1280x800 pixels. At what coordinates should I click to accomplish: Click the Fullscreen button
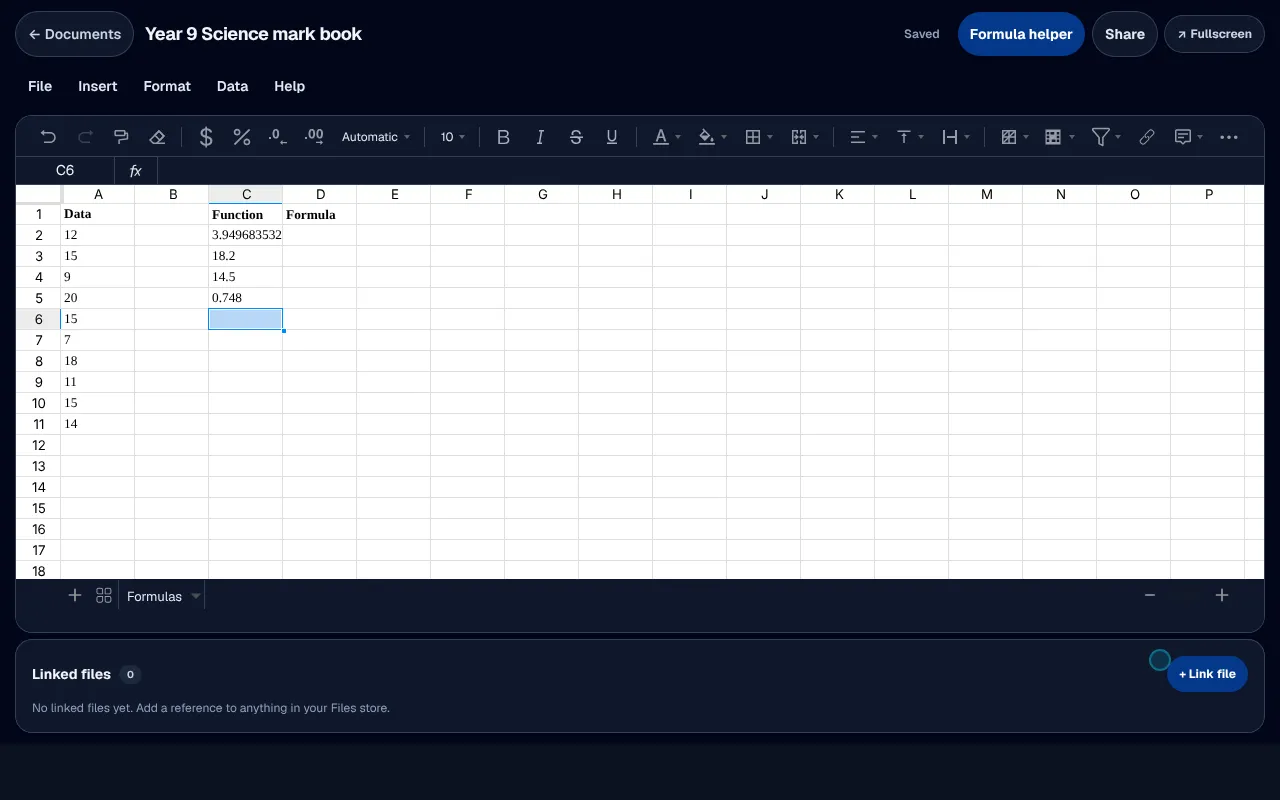pos(1214,34)
